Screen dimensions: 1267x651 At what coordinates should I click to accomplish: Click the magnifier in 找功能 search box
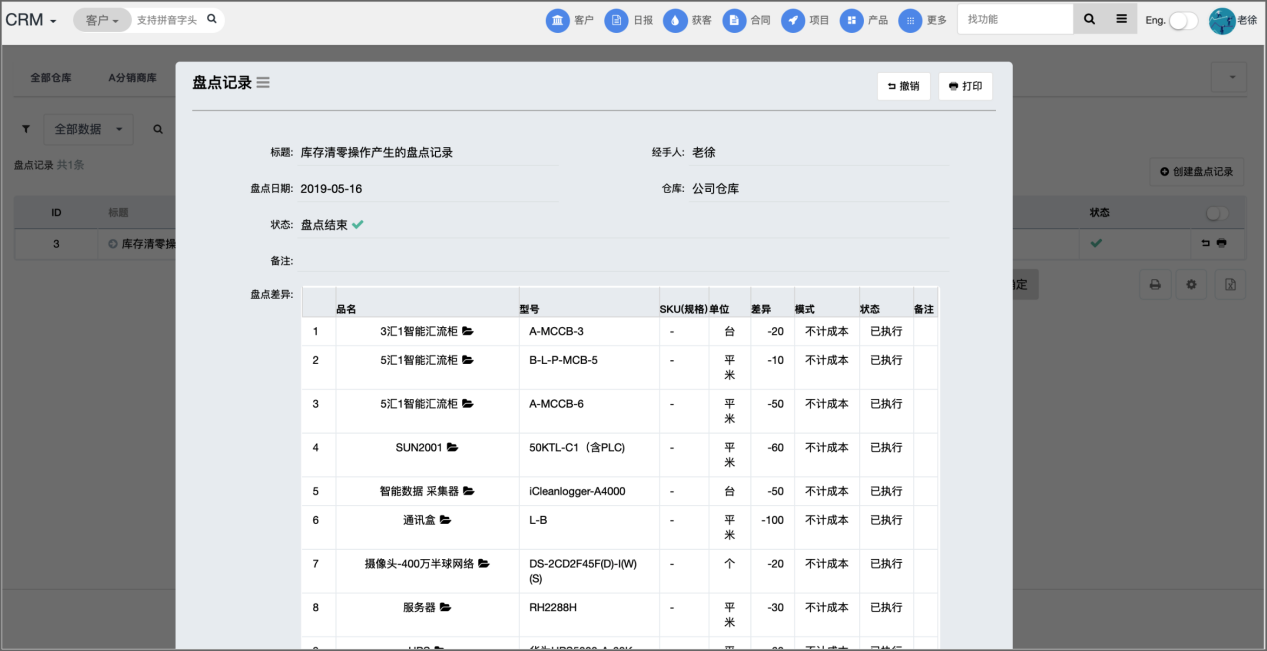[x=1089, y=19]
